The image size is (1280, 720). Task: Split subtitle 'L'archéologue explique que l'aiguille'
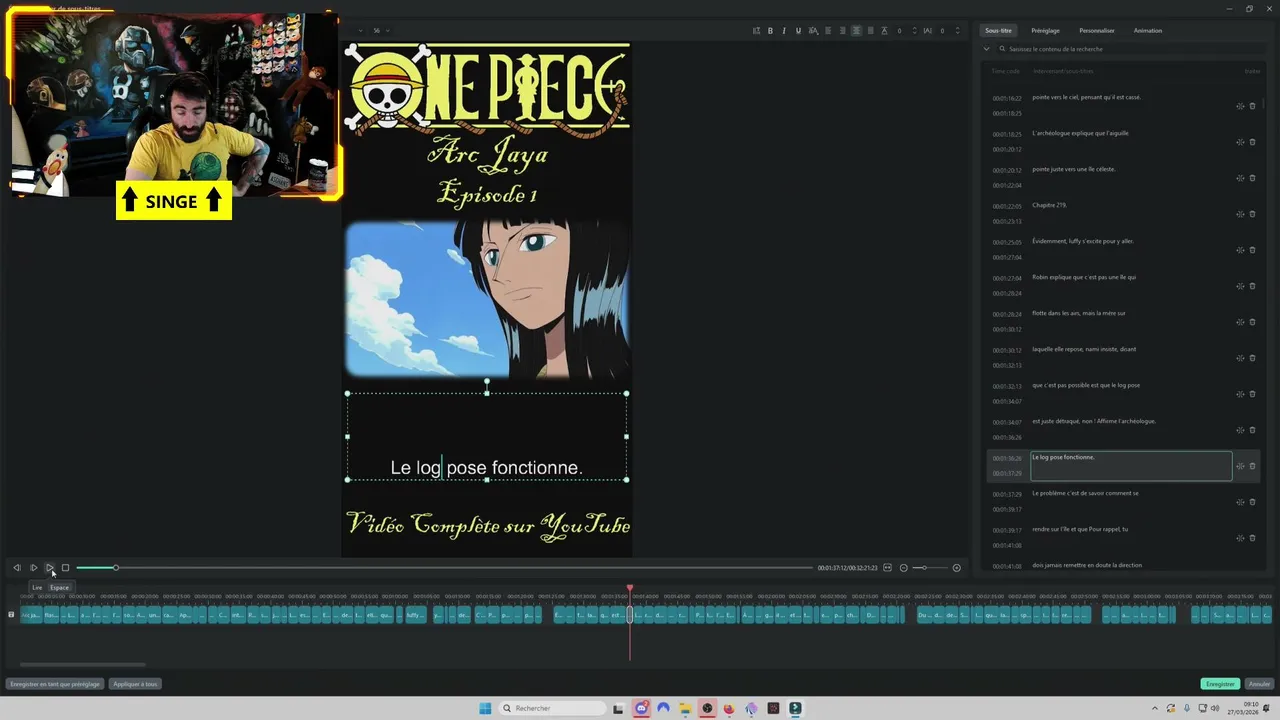point(1240,142)
